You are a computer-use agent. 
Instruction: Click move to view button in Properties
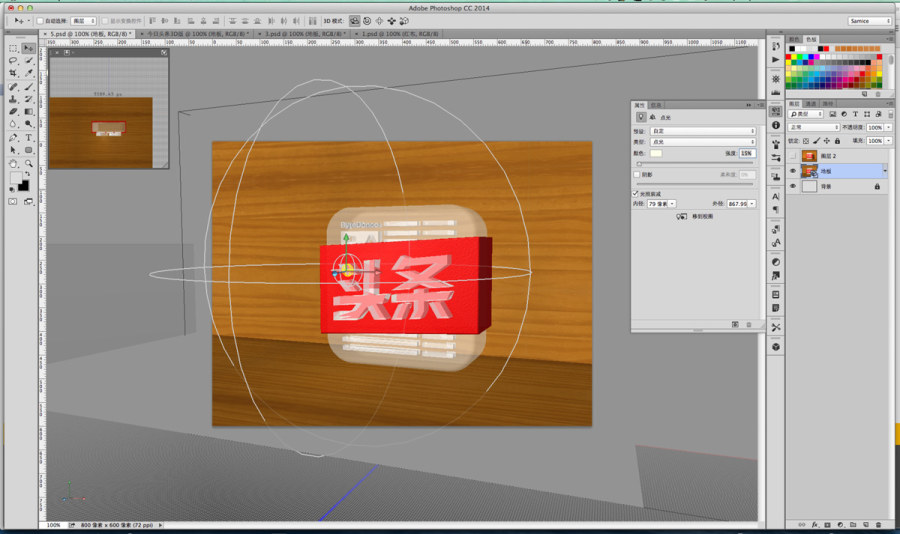(x=695, y=216)
